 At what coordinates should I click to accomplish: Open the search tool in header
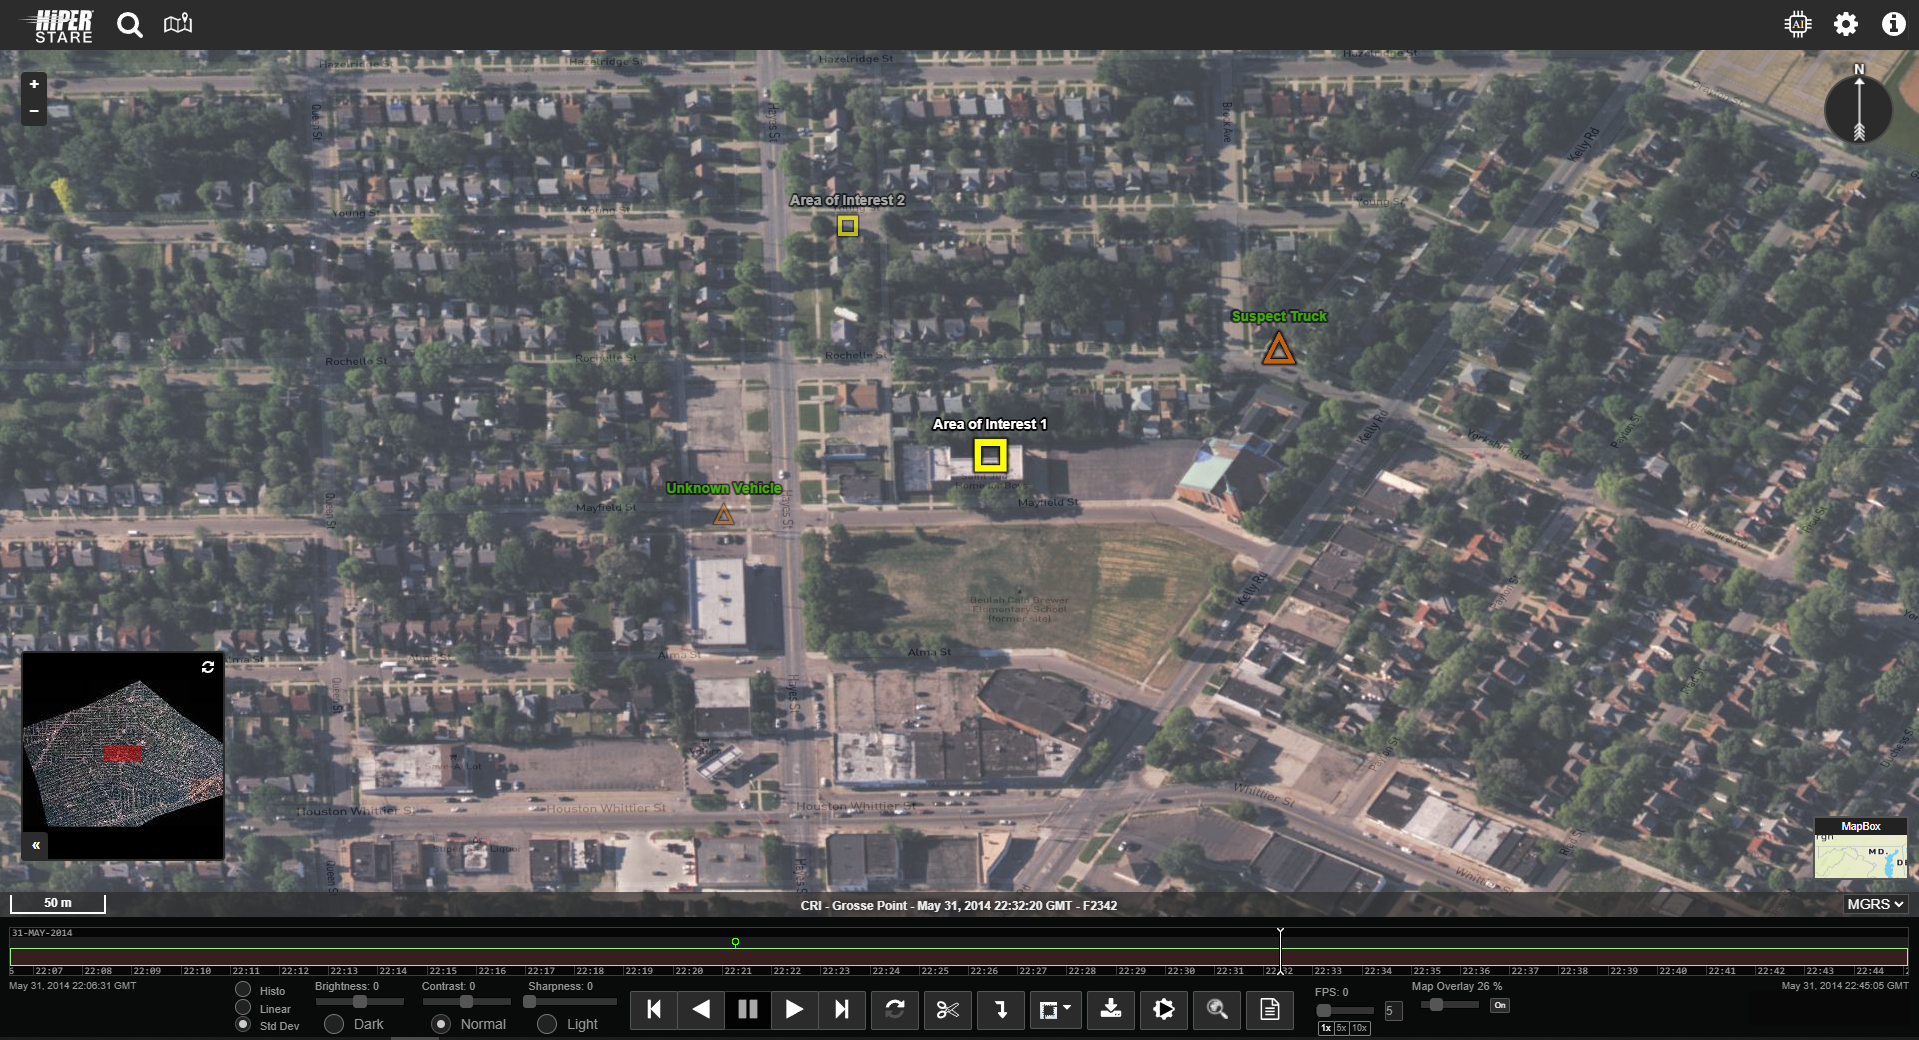130,25
